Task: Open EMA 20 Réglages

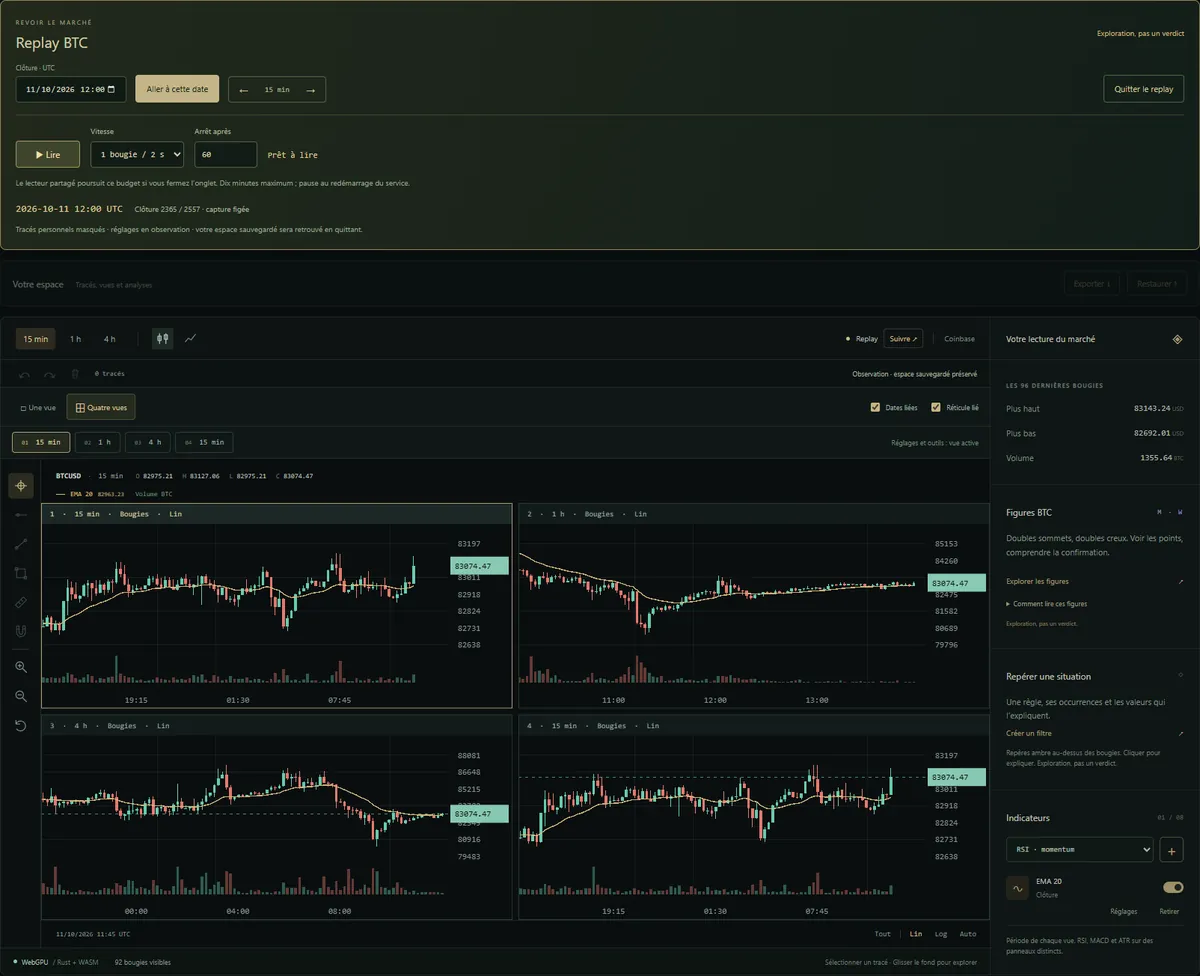Action: (x=1124, y=912)
